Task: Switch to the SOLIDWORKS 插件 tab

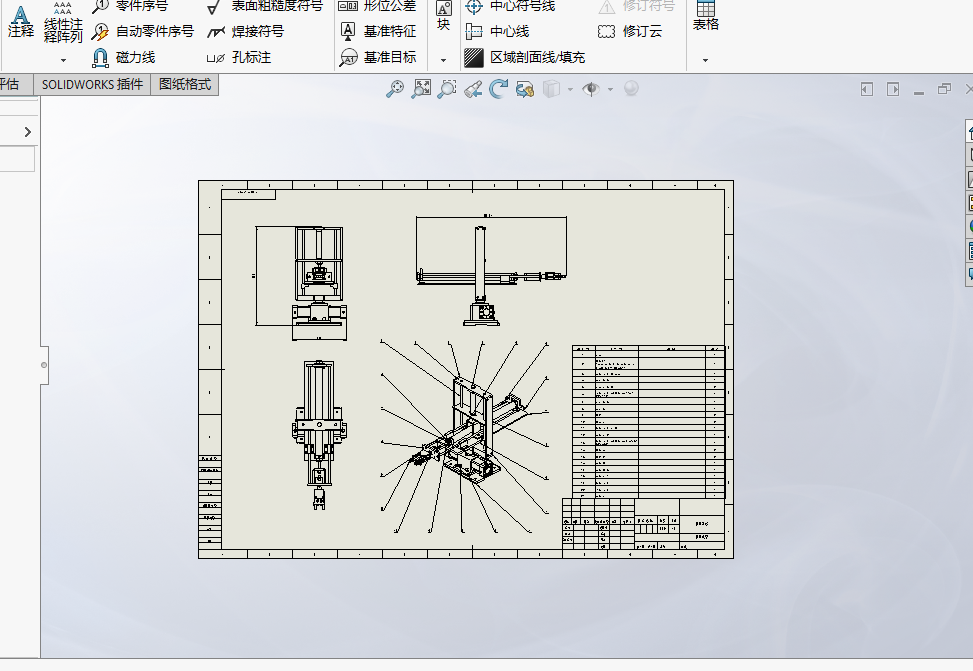Action: tap(92, 84)
